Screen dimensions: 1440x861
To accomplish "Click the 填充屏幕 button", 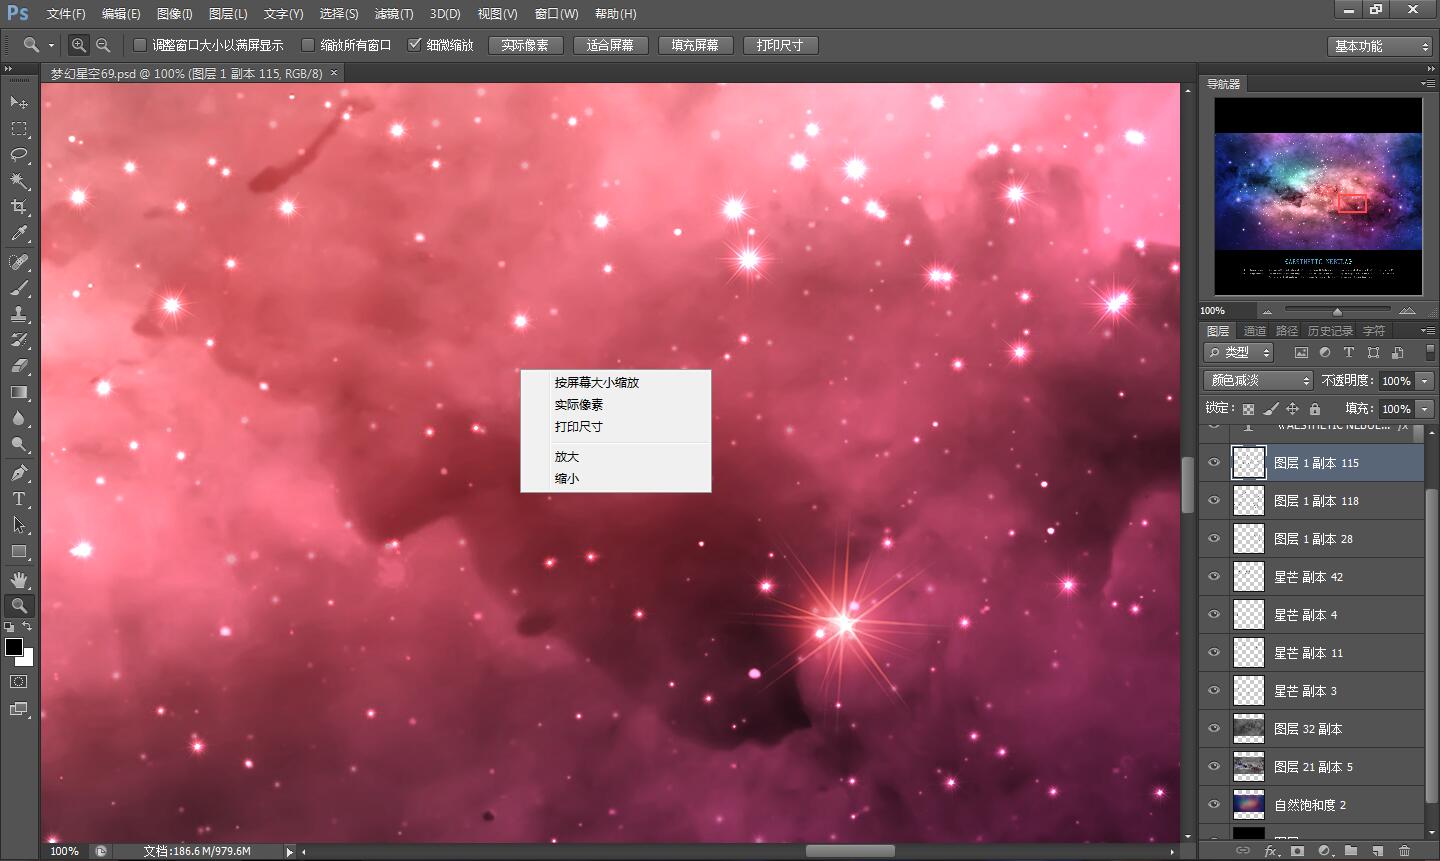I will click(695, 46).
